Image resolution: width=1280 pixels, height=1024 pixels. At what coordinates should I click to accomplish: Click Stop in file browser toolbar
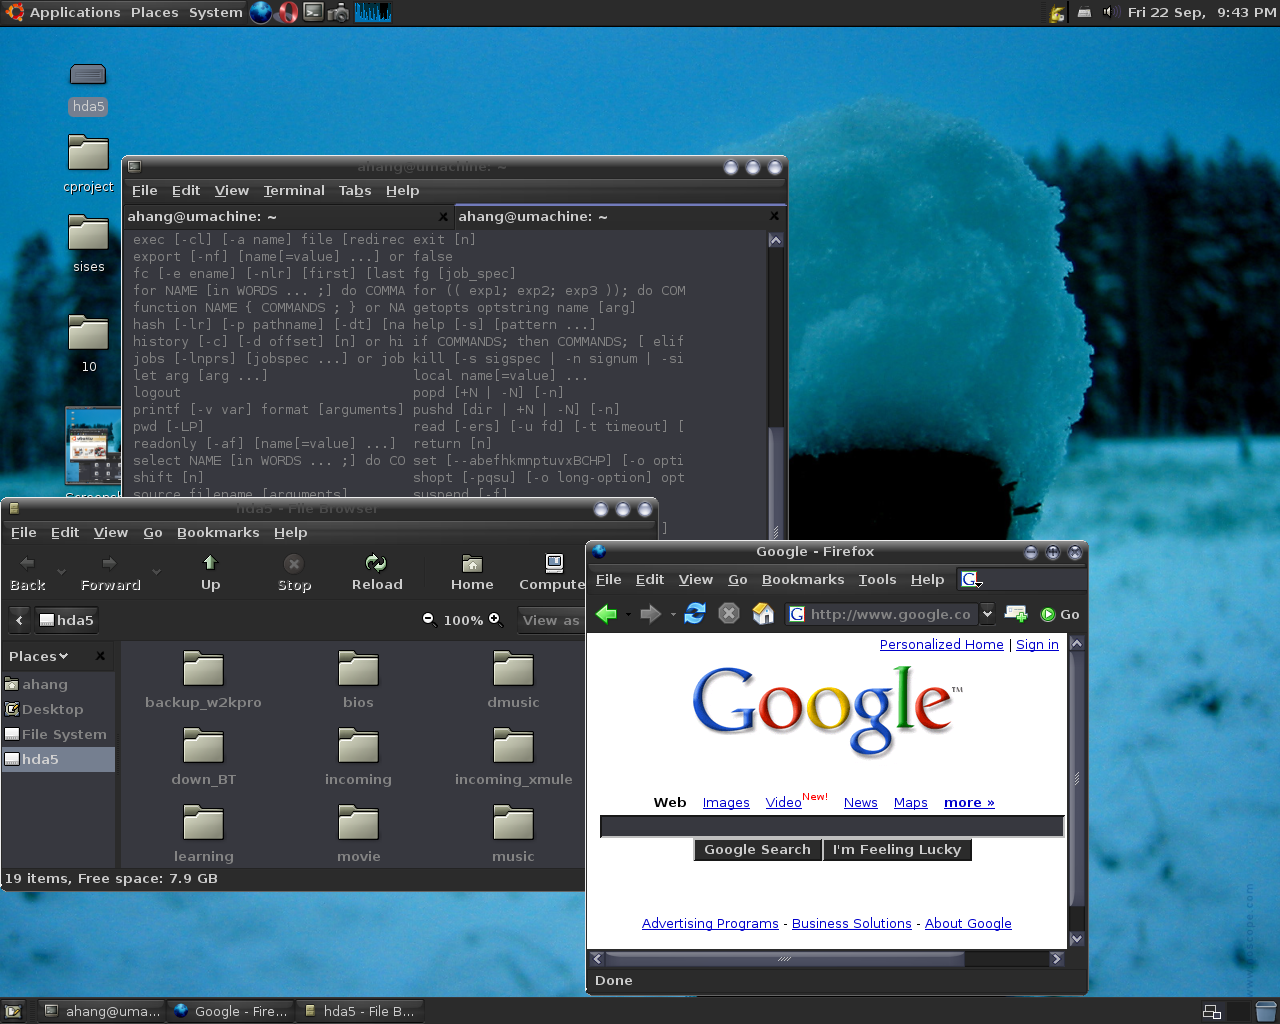coord(294,573)
